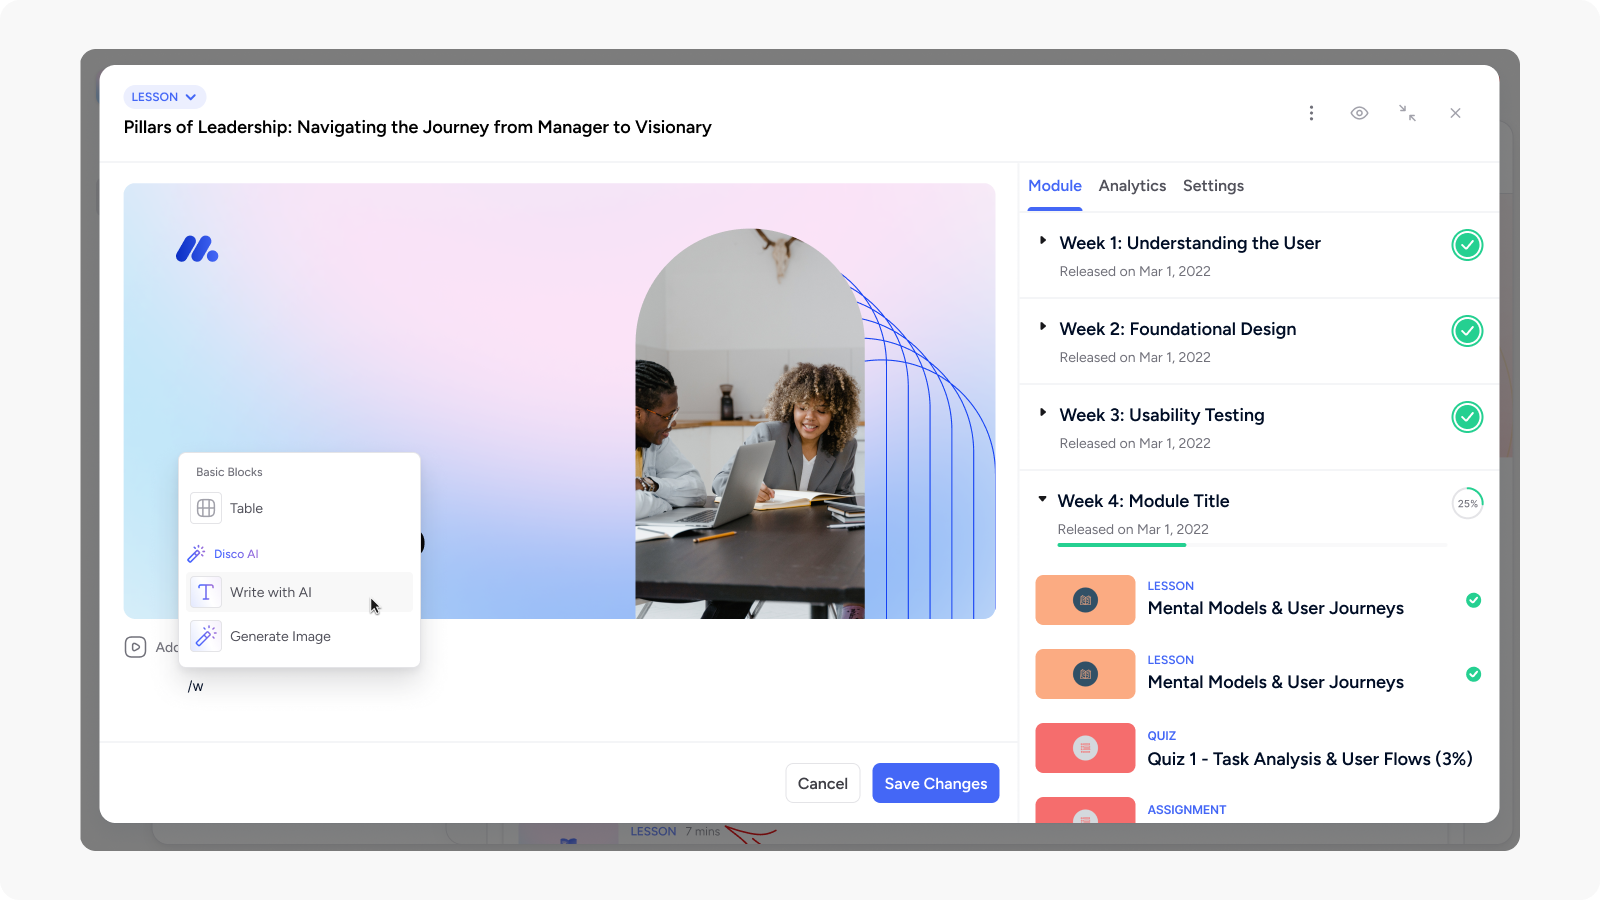Click the logo on the banner image
Viewport: 1600px width, 900px height.
click(197, 249)
